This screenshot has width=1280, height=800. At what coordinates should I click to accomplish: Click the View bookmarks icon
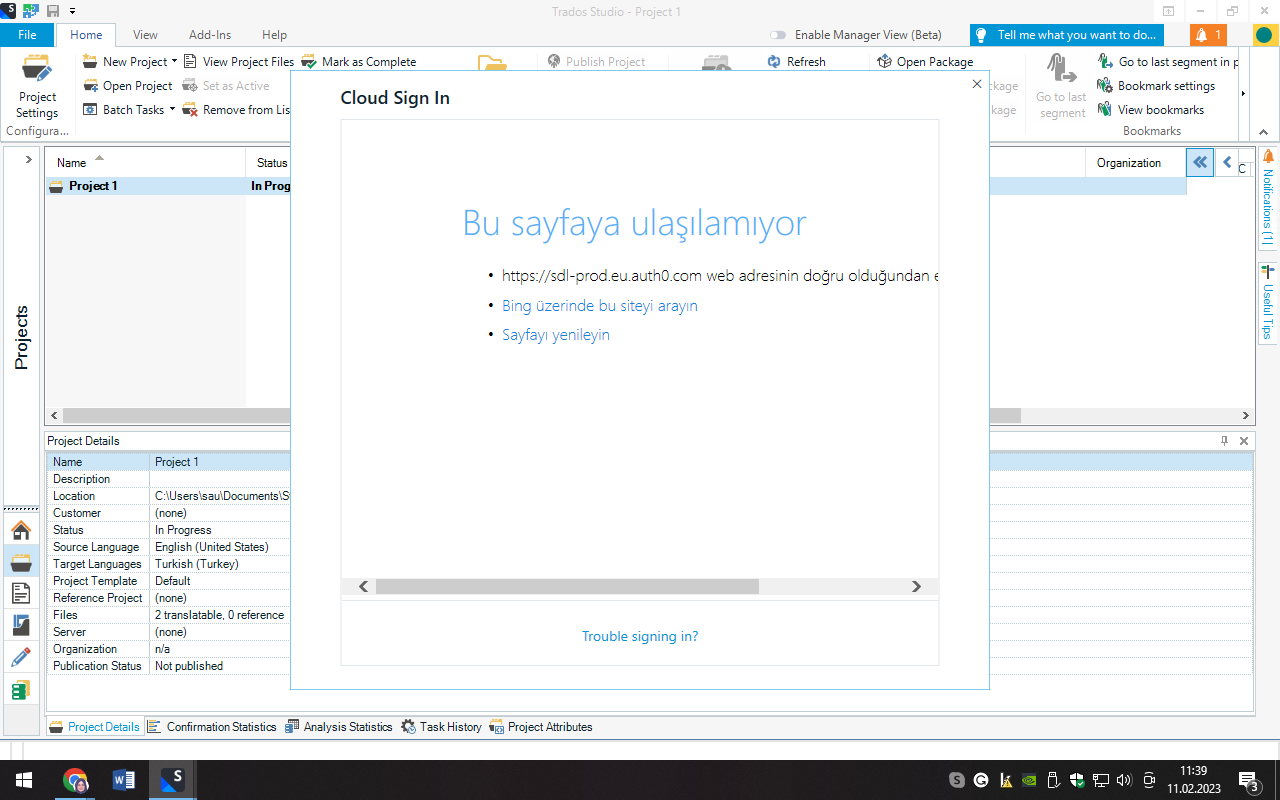[x=1105, y=110]
